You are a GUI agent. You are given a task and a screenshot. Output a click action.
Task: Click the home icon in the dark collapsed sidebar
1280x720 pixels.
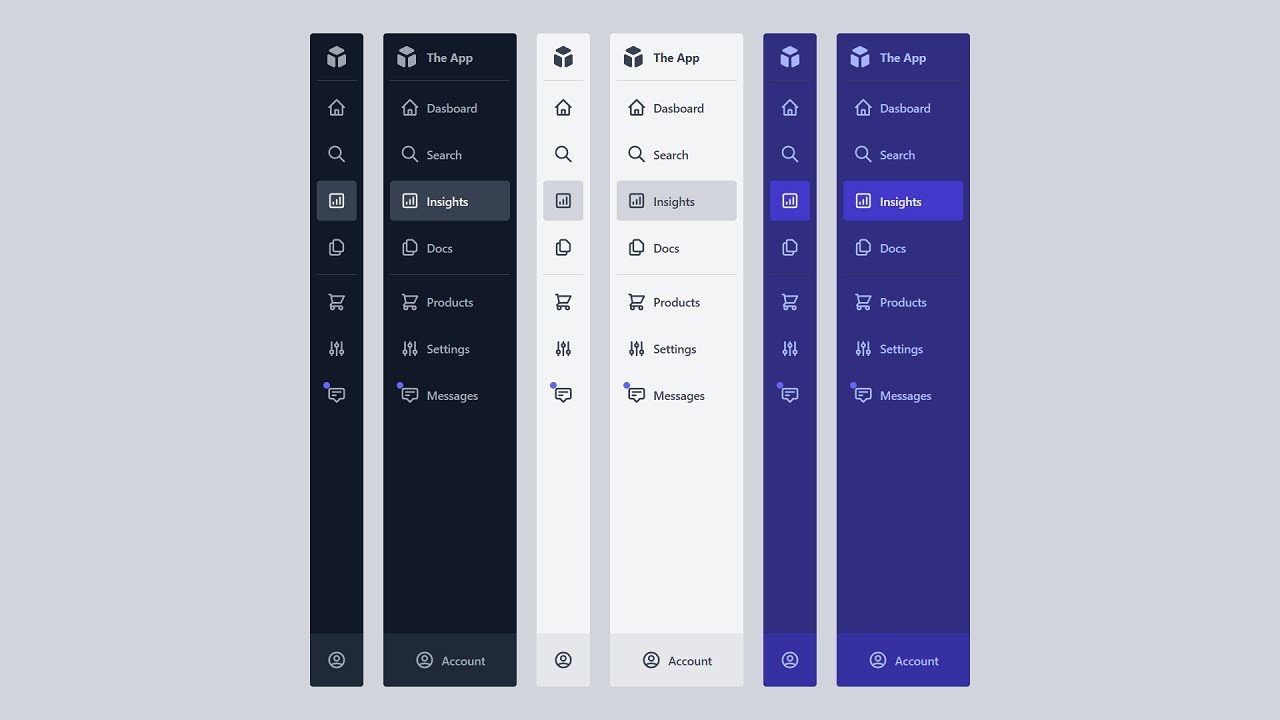337,108
